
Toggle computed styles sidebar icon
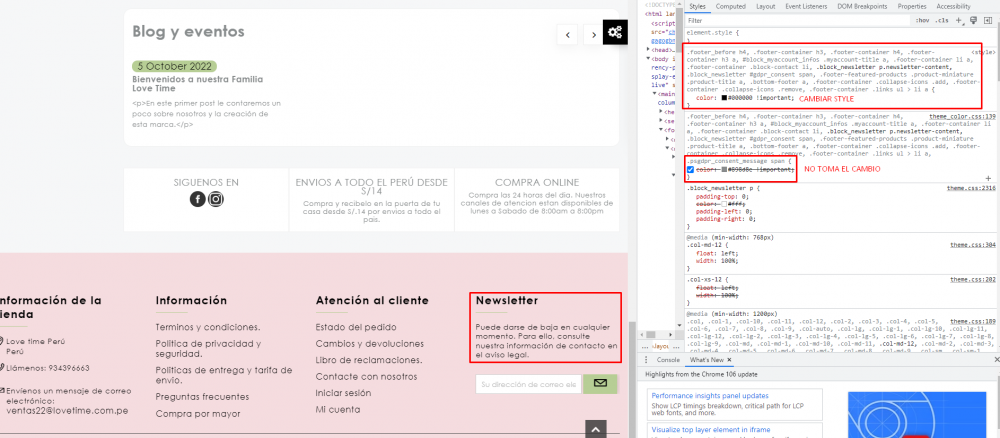988,20
